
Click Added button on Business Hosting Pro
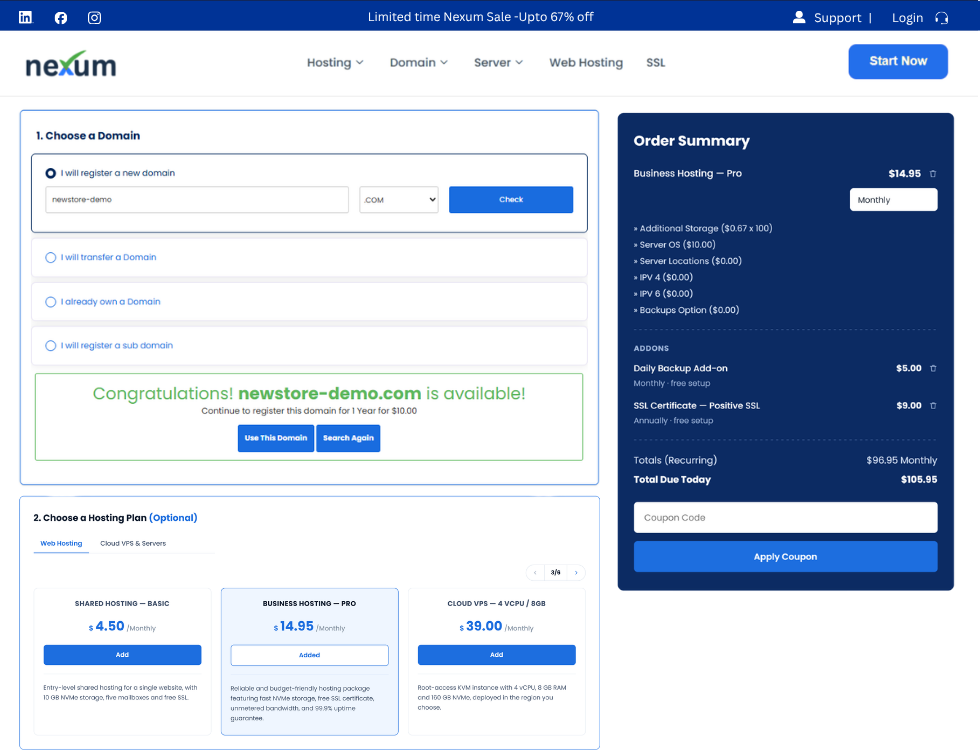(x=309, y=655)
